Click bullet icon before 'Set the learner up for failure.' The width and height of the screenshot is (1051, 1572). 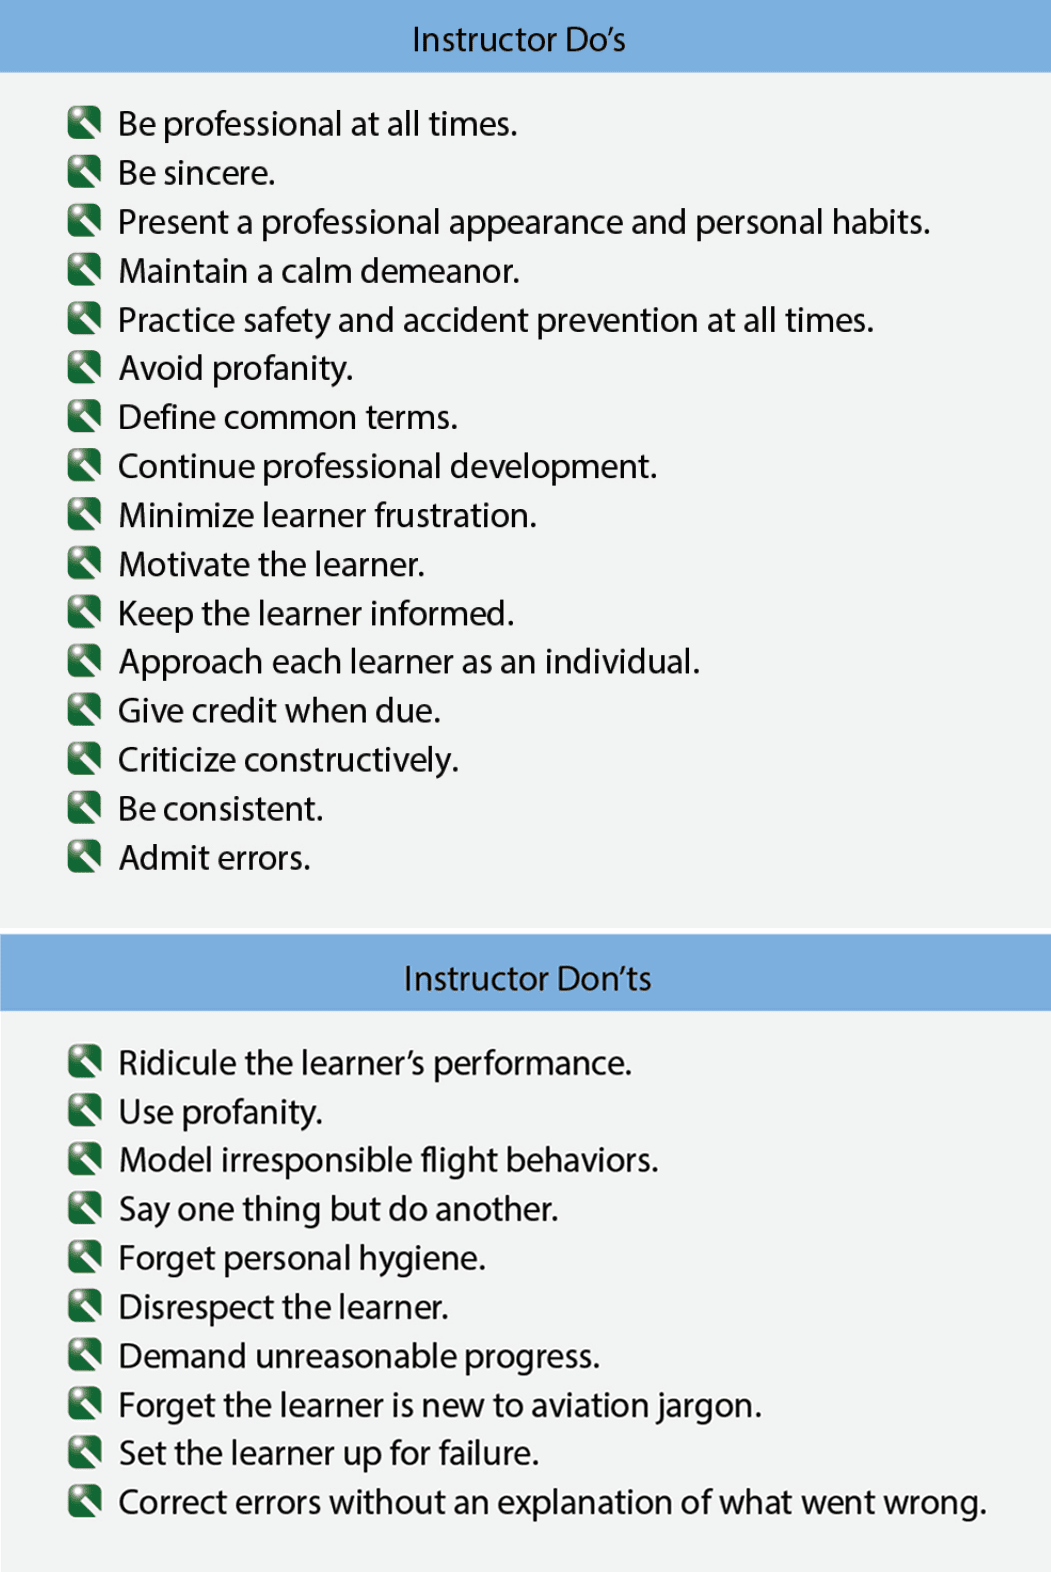(85, 1452)
